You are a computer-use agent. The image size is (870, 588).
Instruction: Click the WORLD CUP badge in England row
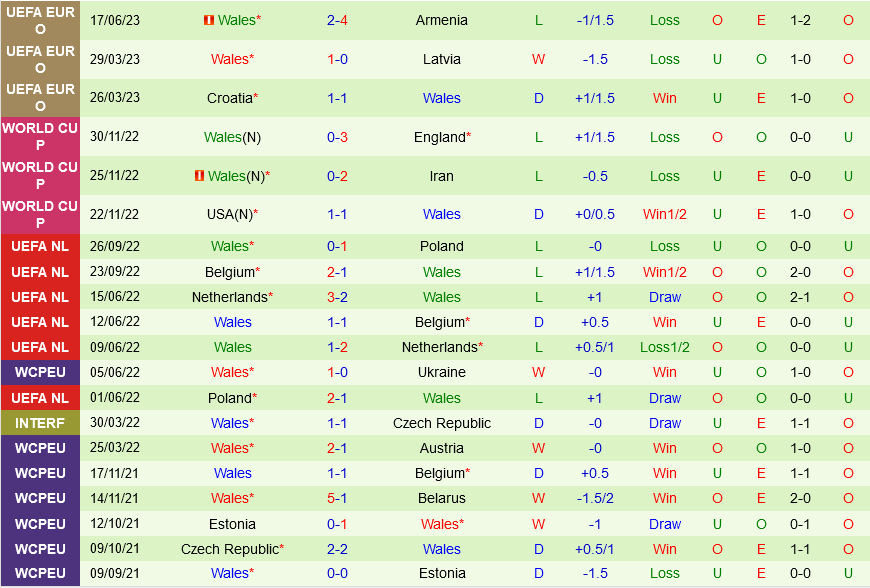[40, 137]
